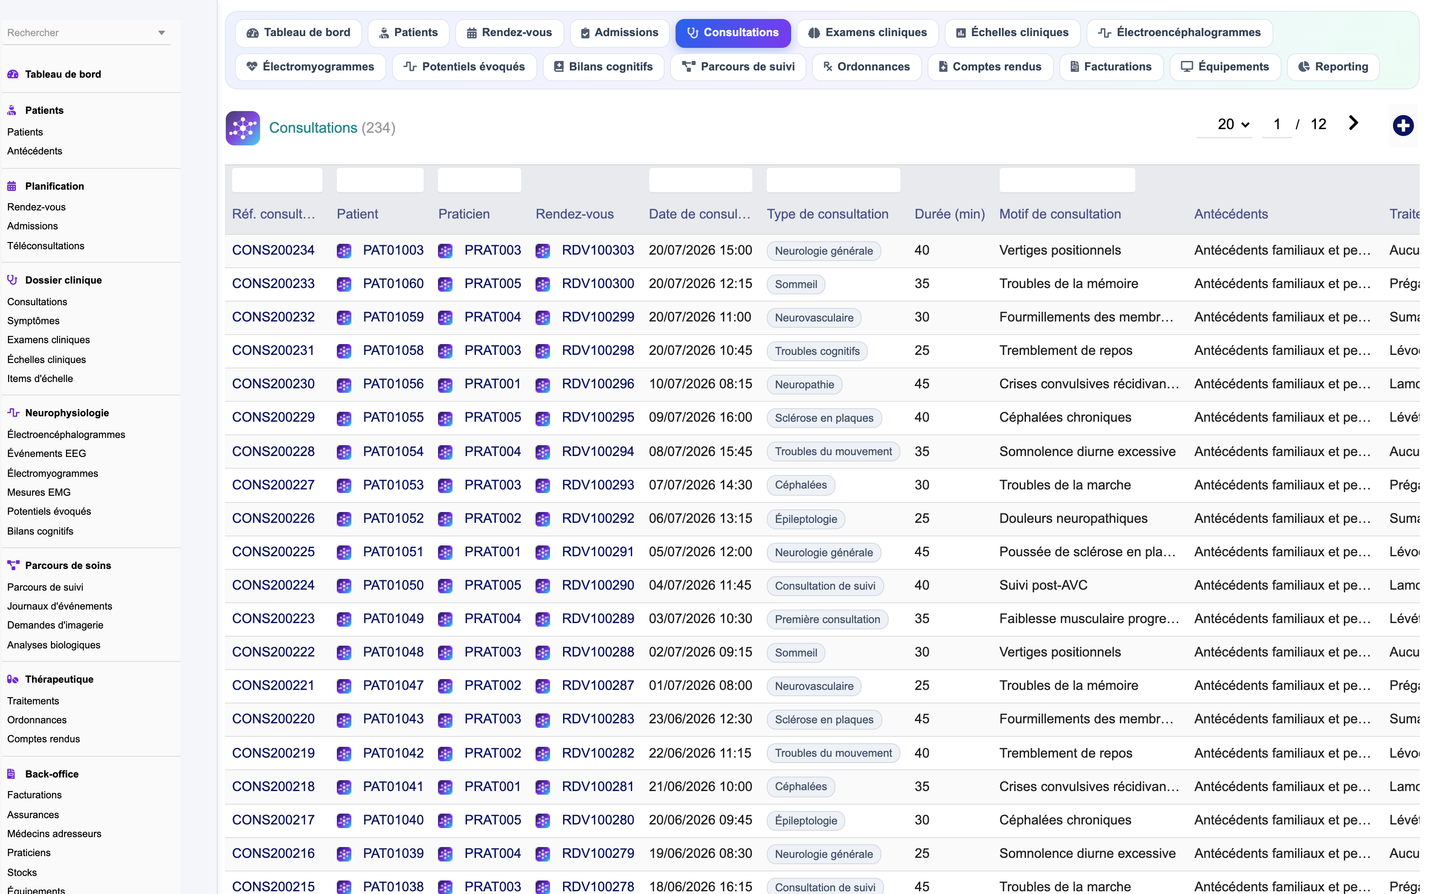1445x894 pixels.
Task: Open the Examens cliniques tab
Action: 867,33
